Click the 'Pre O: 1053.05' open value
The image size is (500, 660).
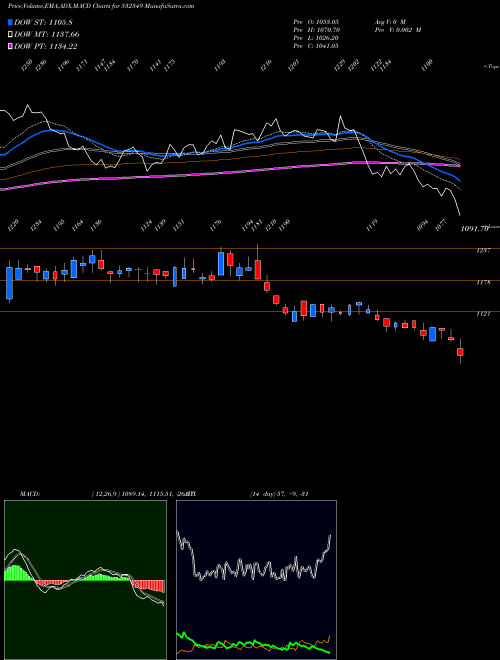tap(316, 21)
